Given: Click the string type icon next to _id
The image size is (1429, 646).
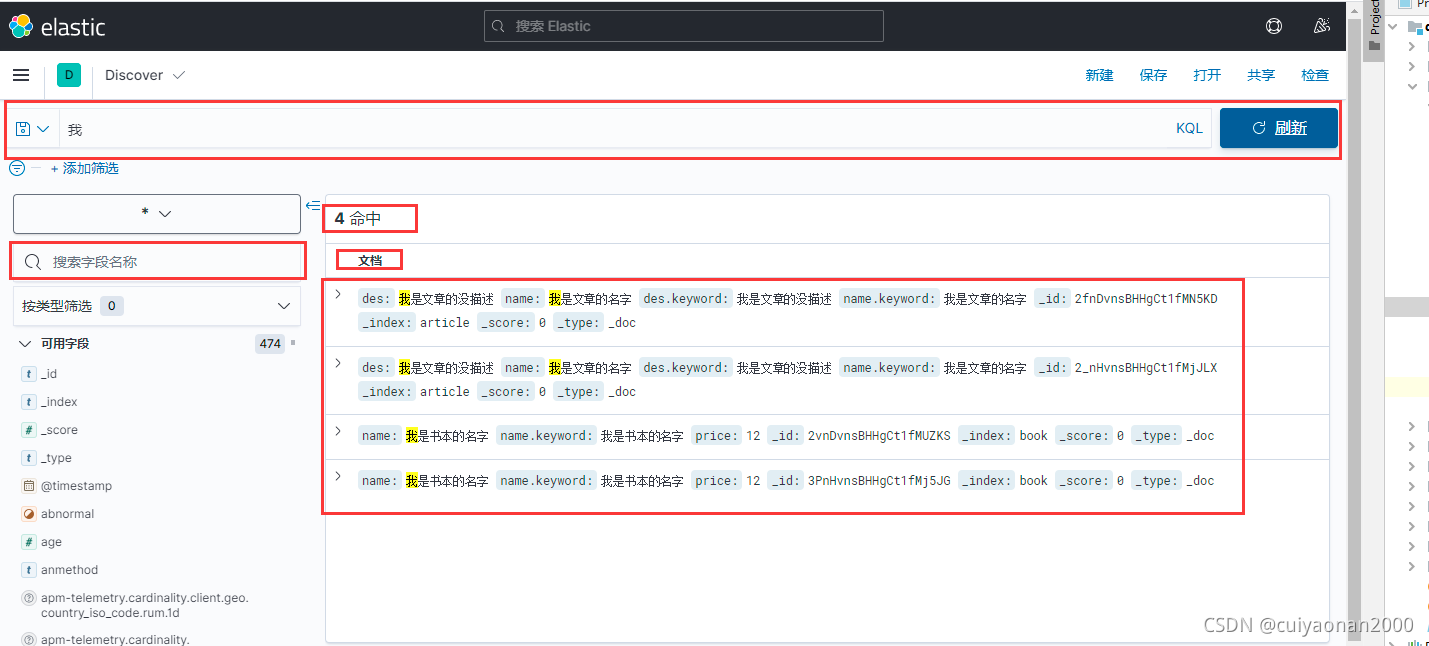Looking at the screenshot, I should [x=29, y=374].
